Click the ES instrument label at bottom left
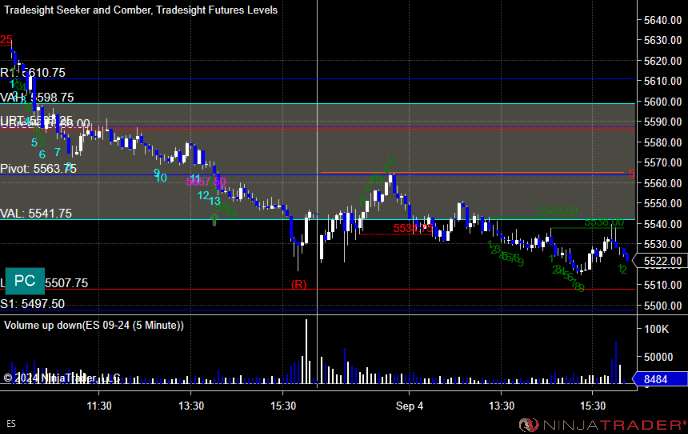 click(x=11, y=423)
